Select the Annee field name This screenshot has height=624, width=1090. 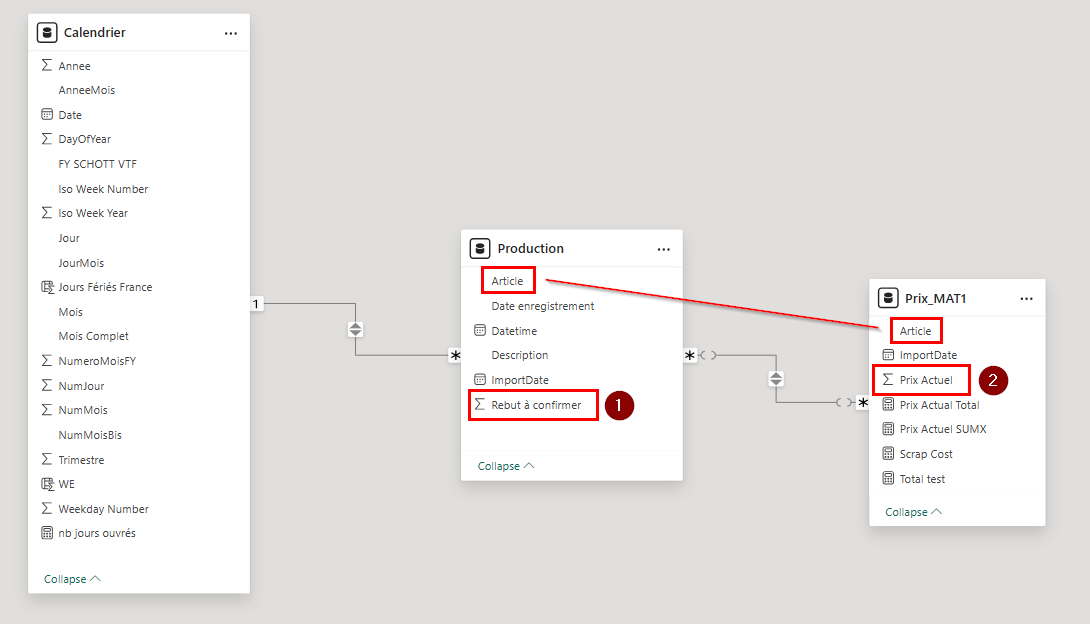tap(74, 66)
